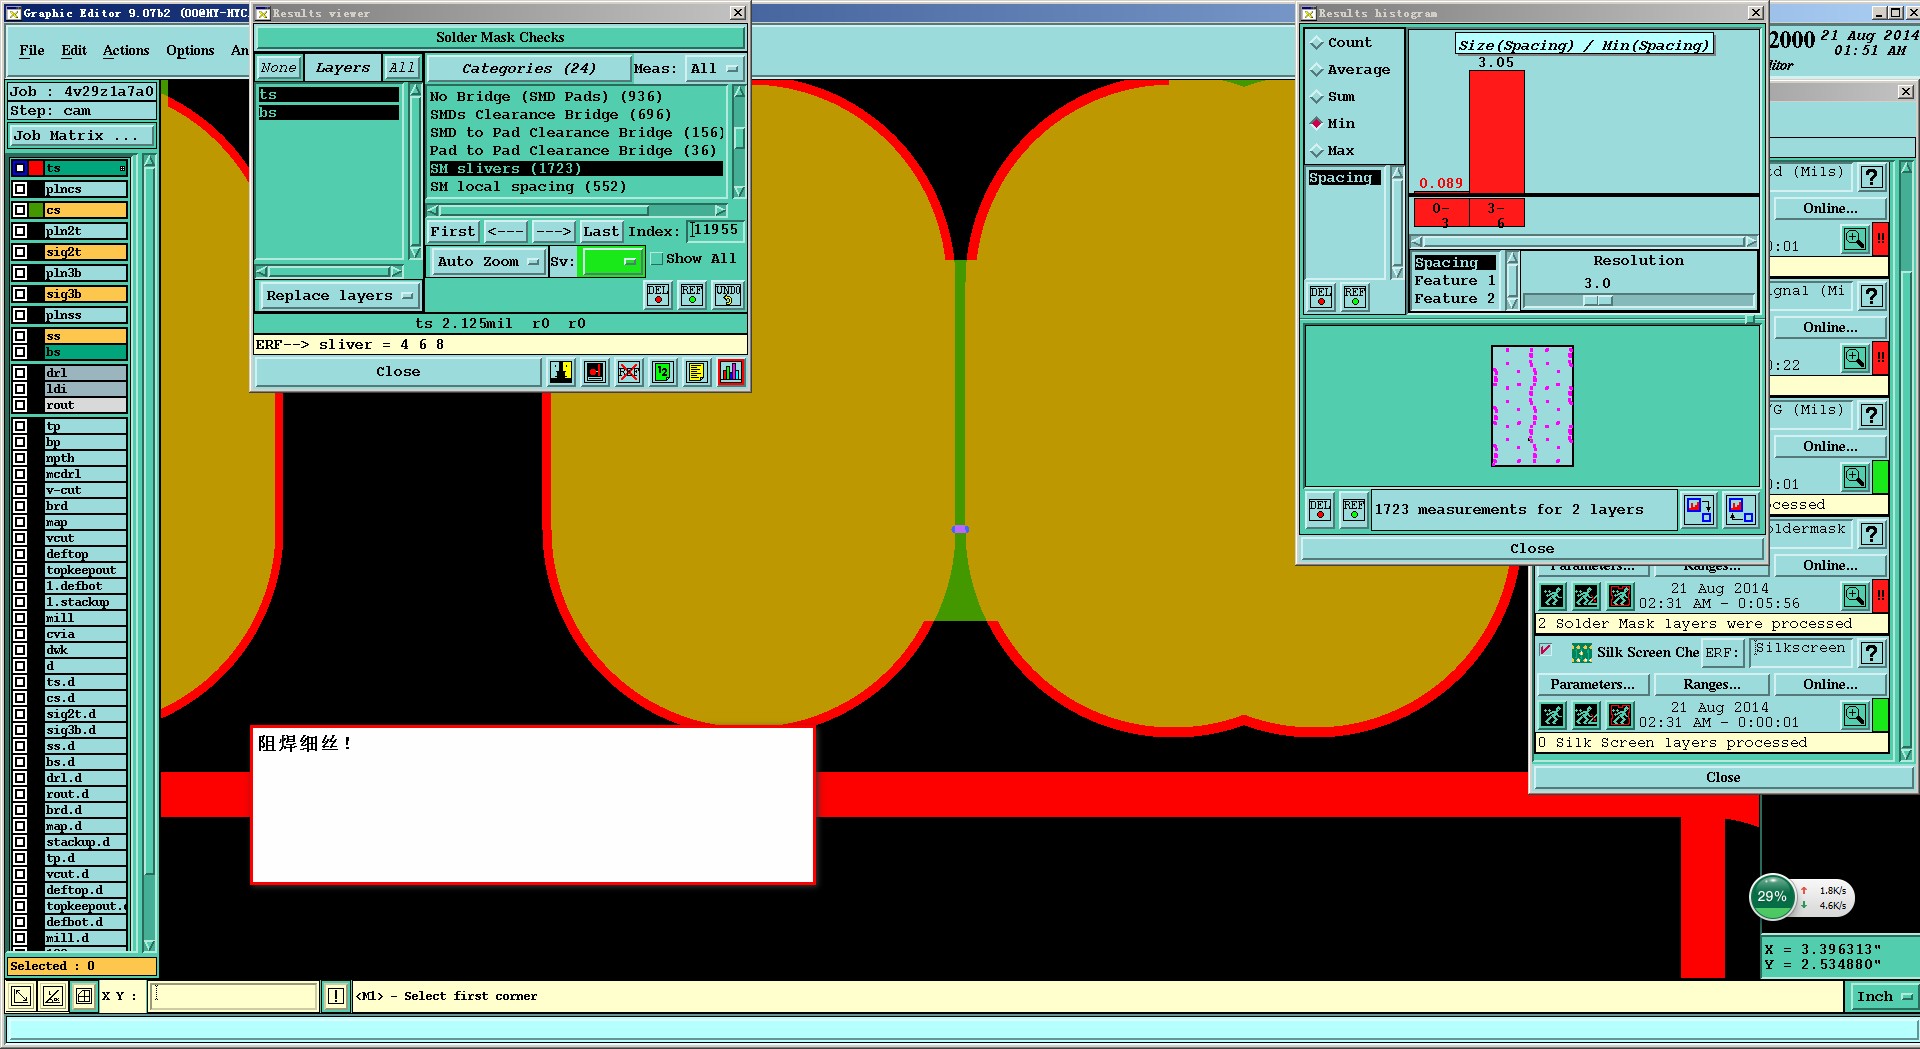The width and height of the screenshot is (1920, 1049).
Task: Click DEL icon under histogram Spacing list
Action: pos(1321,297)
